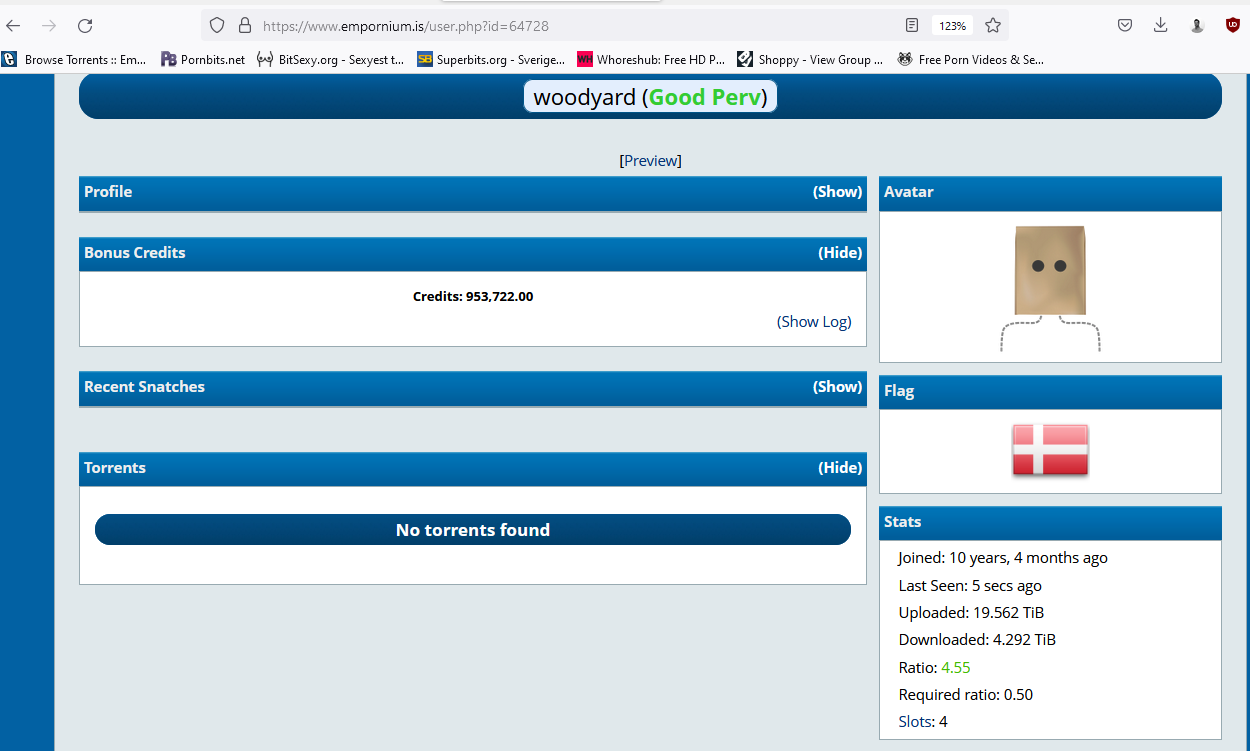Click the Last Seen: 5 secs ago text

[970, 586]
